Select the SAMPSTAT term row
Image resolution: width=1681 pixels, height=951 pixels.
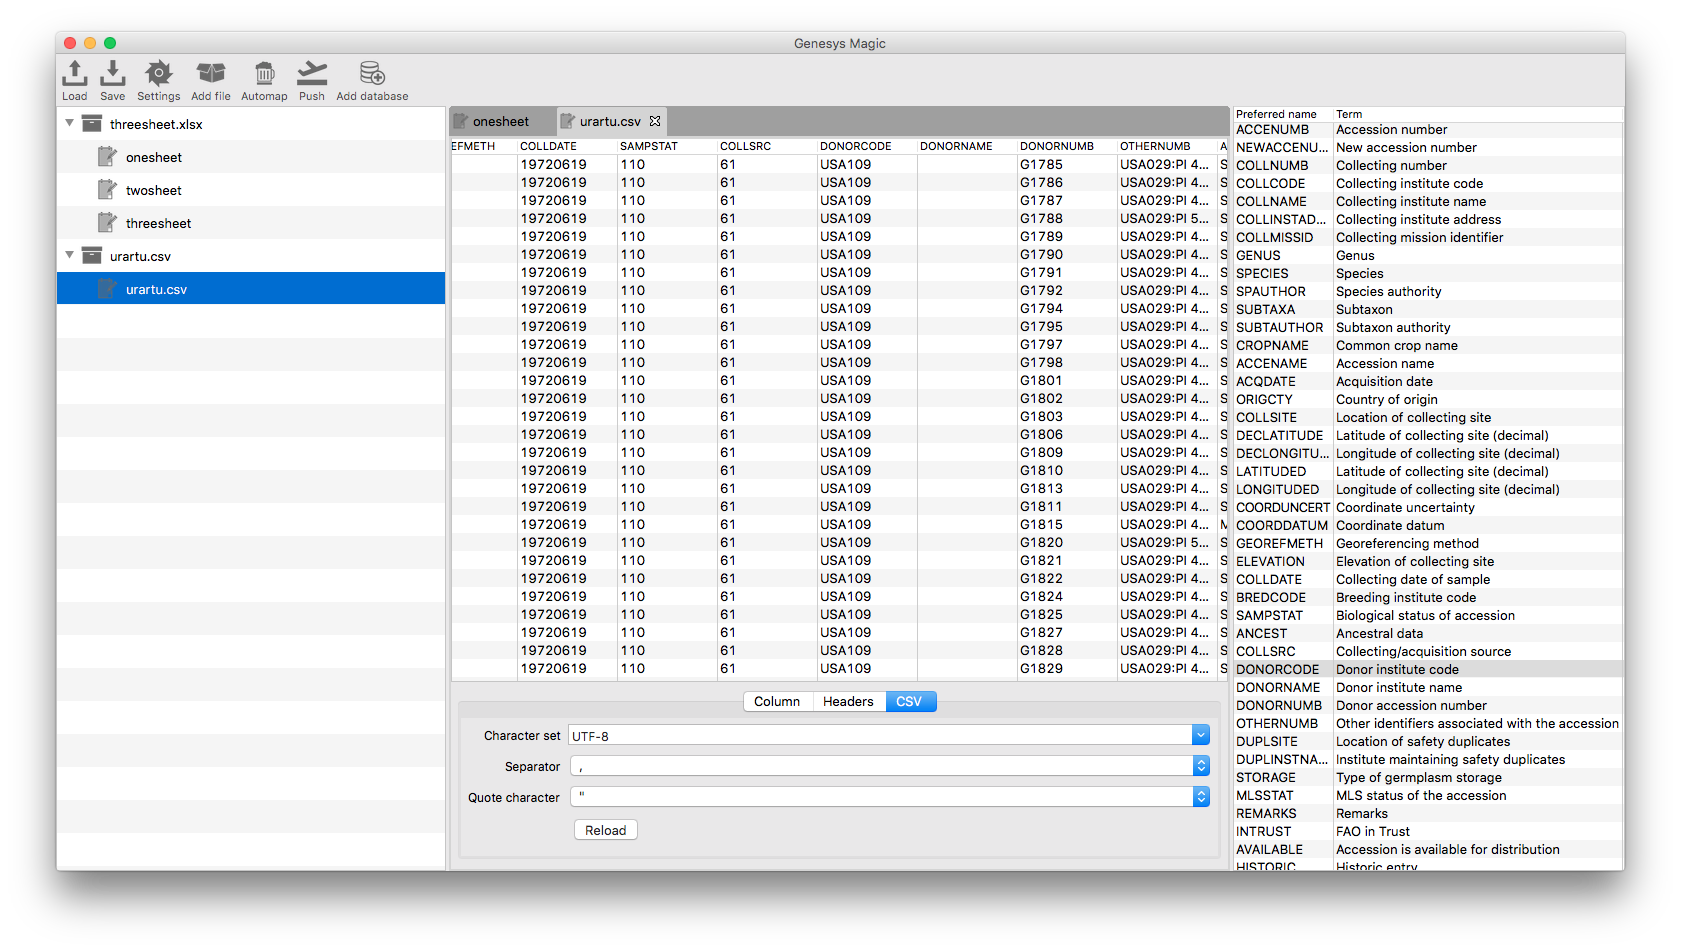click(x=1428, y=615)
